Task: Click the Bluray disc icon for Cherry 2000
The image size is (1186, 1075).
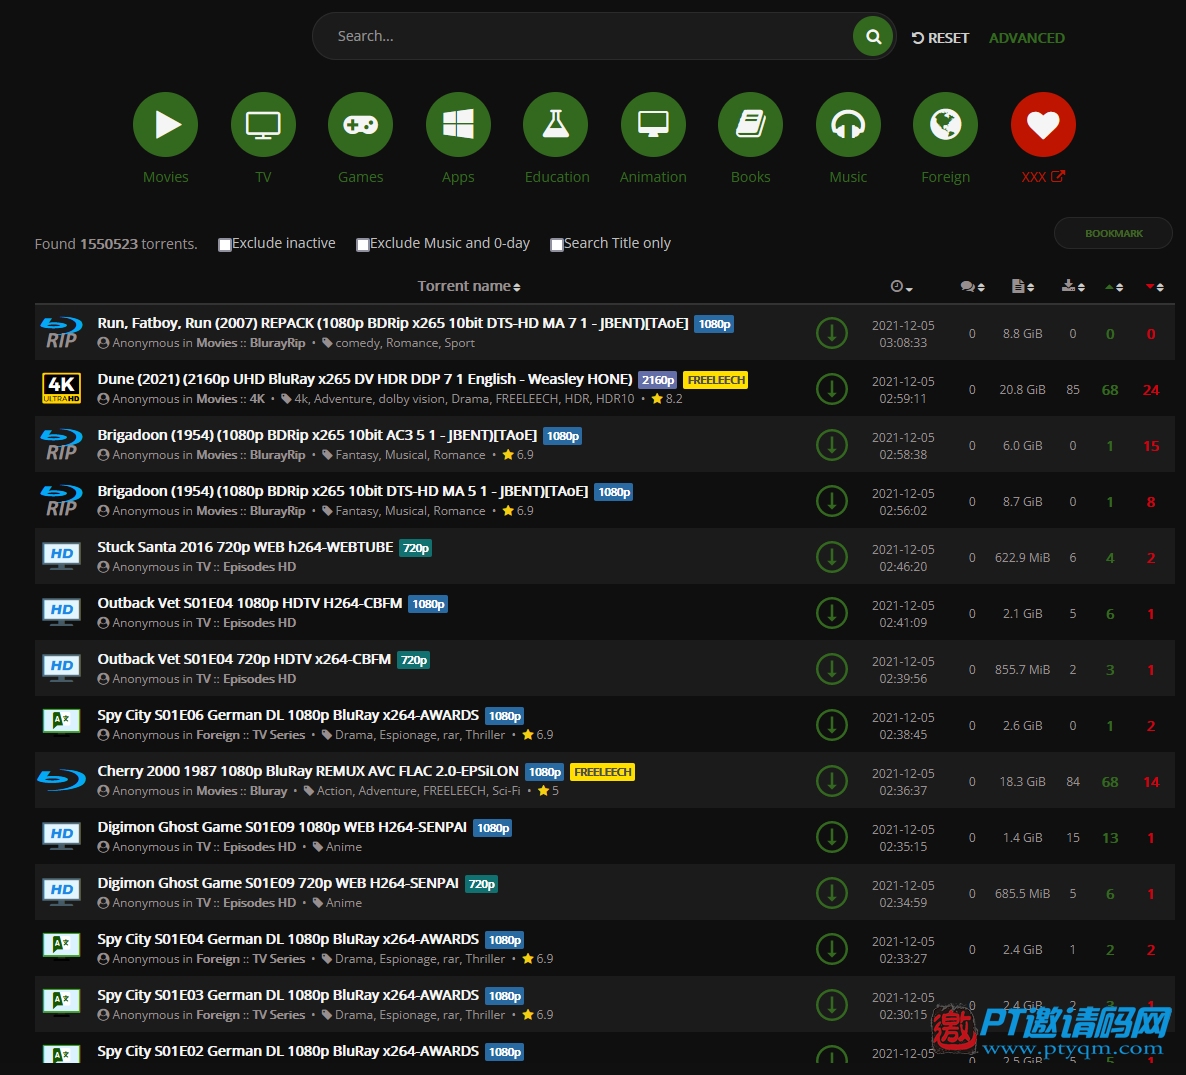Action: [61, 779]
